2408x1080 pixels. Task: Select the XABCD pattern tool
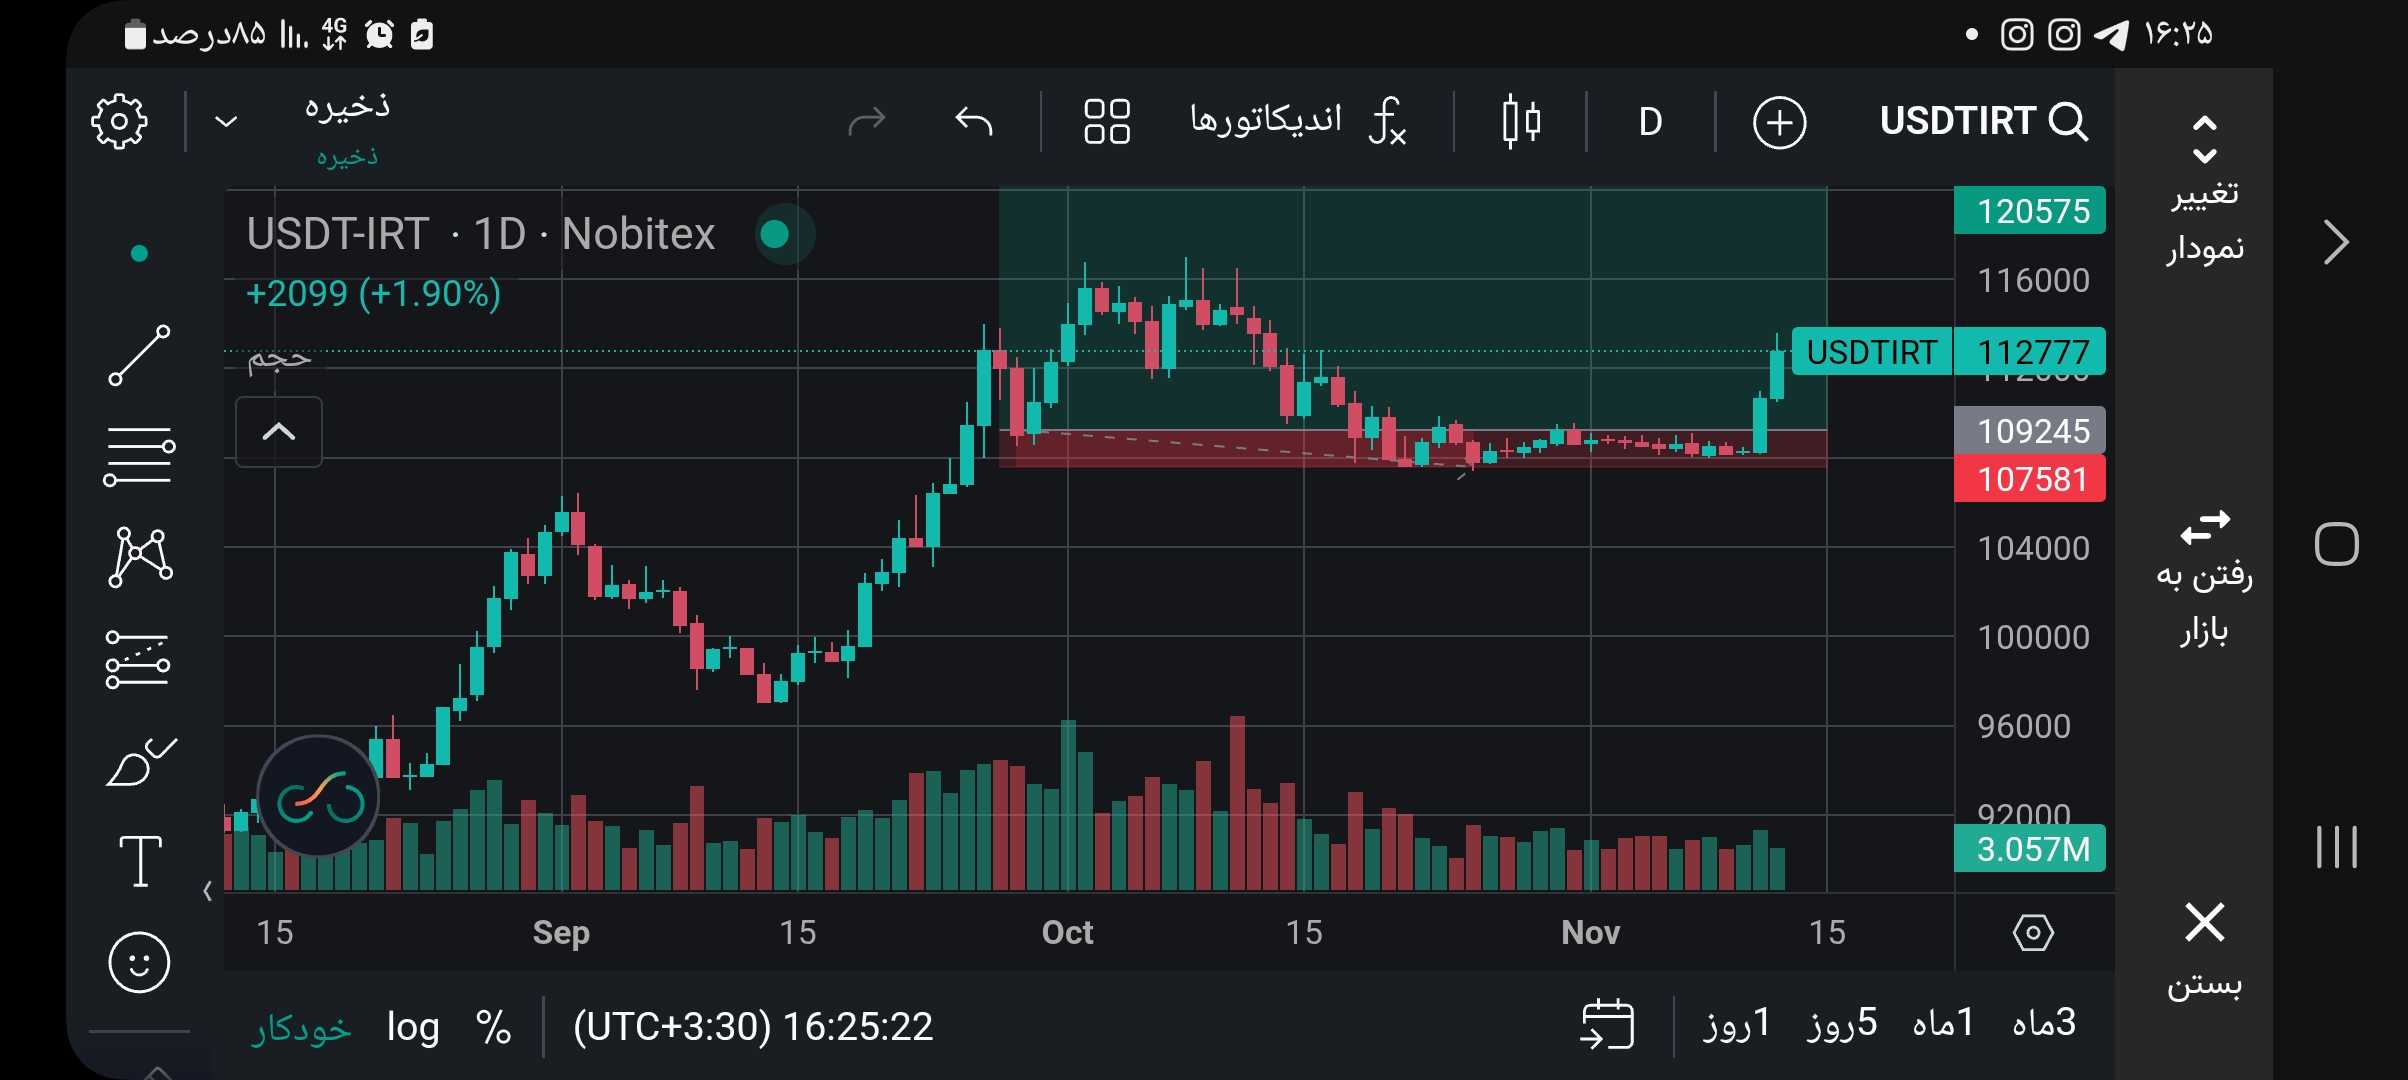coord(140,557)
